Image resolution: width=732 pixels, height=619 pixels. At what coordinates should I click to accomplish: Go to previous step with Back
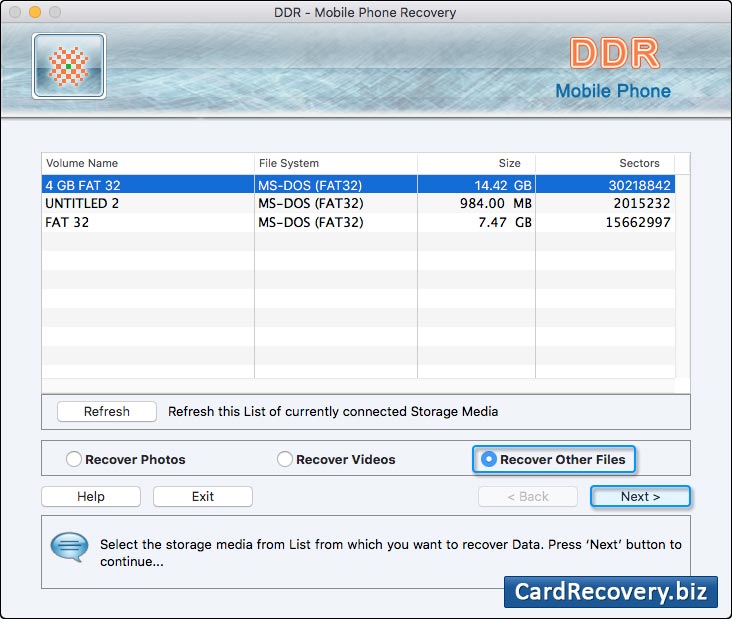528,496
